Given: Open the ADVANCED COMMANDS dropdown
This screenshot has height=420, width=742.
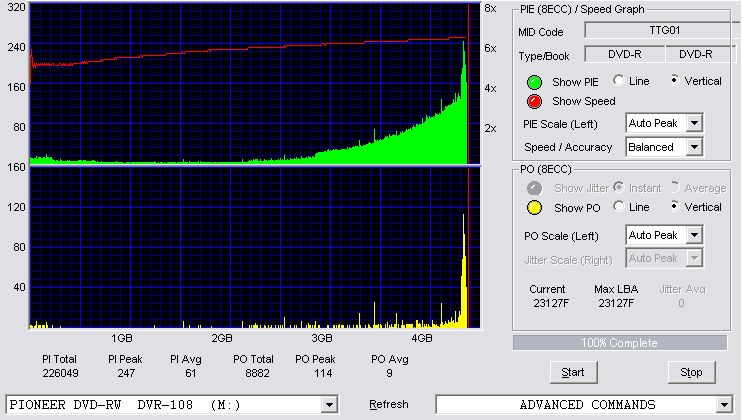Looking at the screenshot, I should click(724, 405).
